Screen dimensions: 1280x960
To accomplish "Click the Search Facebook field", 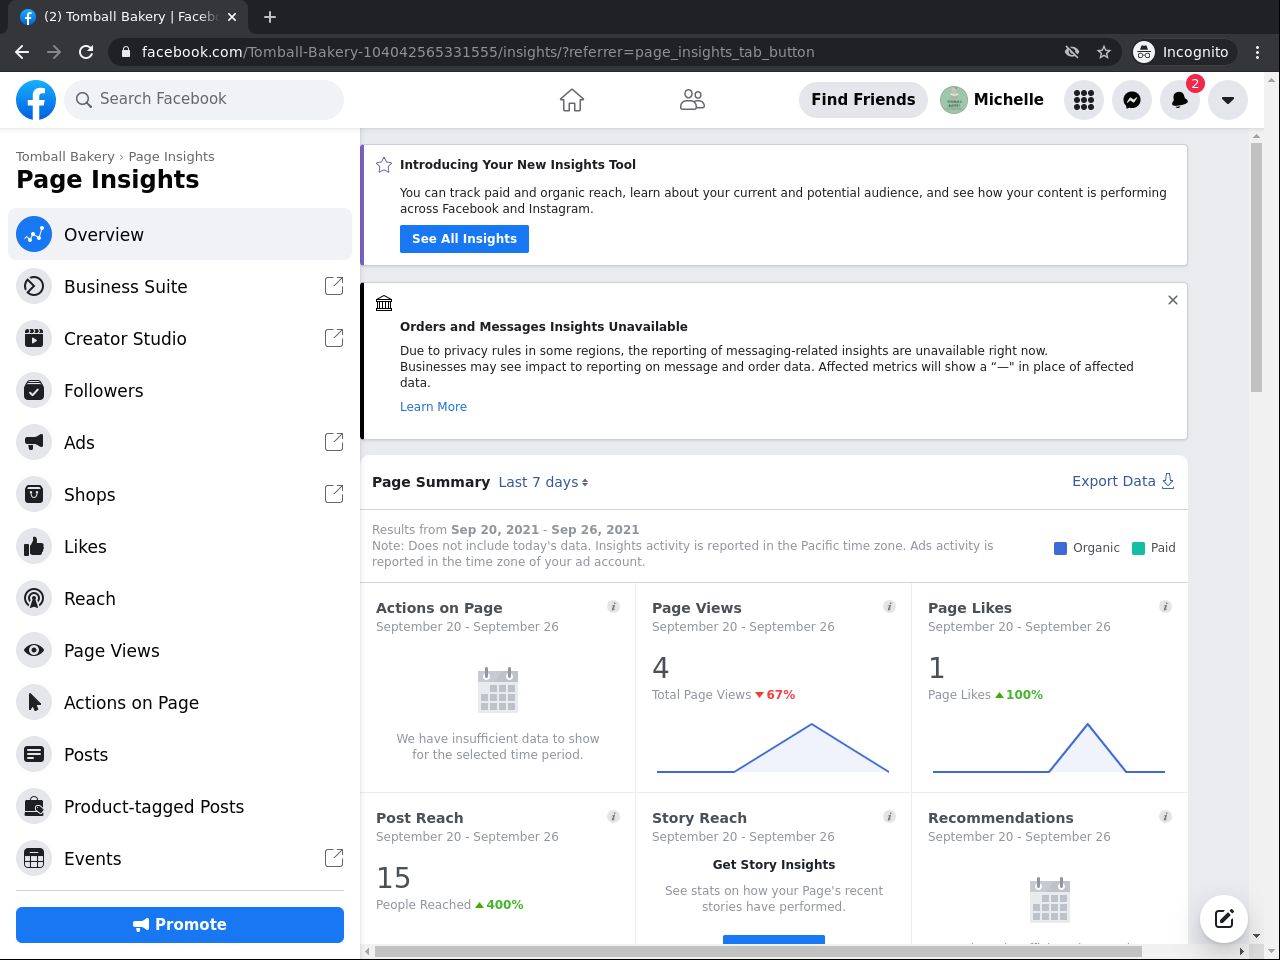I will [x=204, y=99].
